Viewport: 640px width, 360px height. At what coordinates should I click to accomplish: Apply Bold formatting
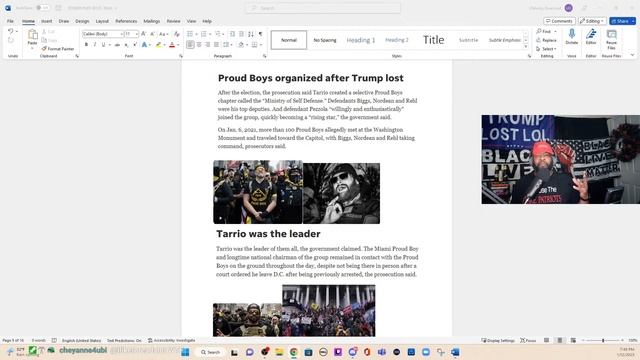[86, 44]
